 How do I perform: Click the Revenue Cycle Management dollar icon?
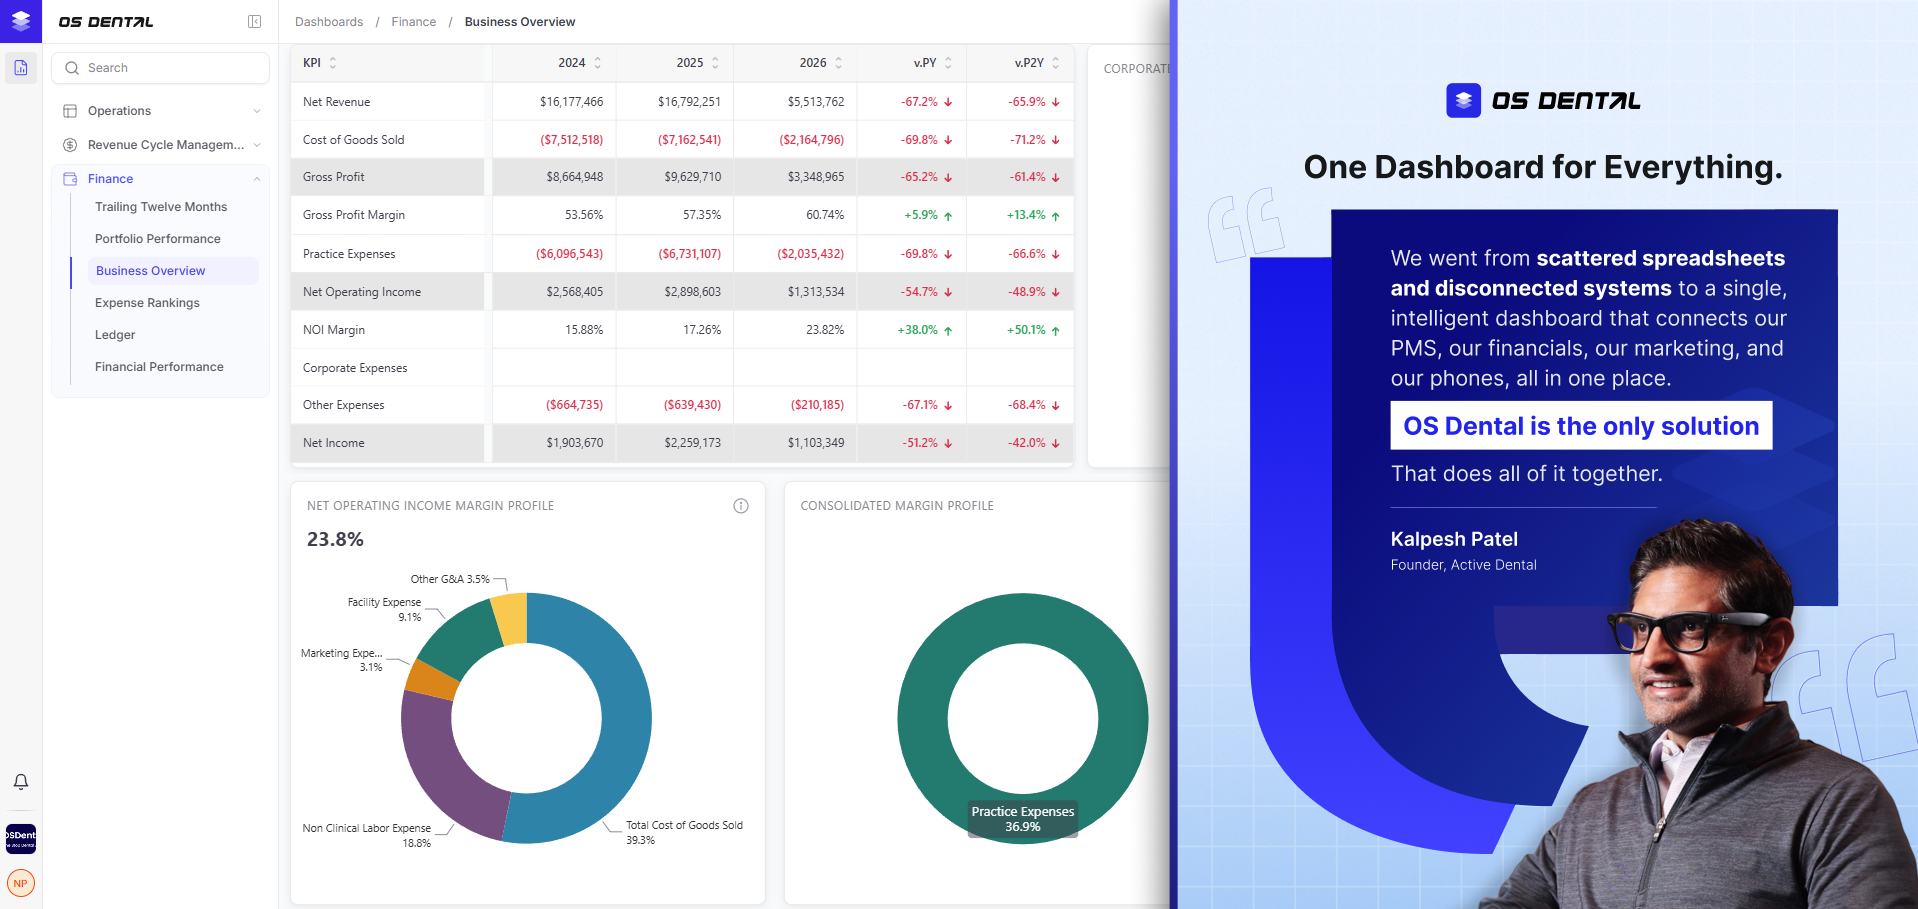pyautogui.click(x=70, y=145)
